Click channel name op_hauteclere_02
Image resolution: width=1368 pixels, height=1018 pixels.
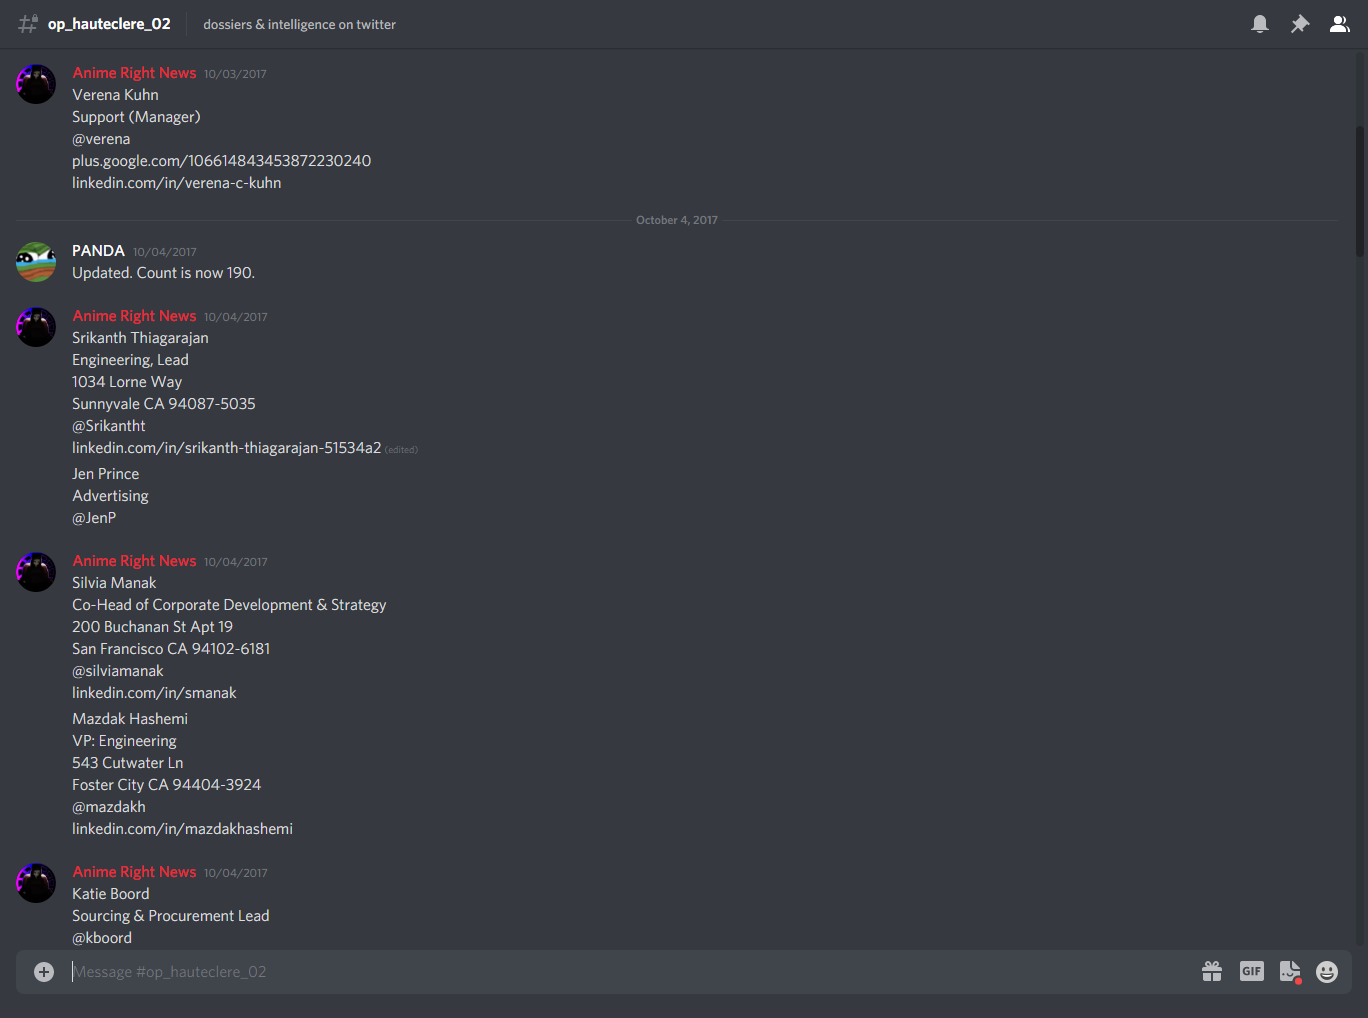(109, 24)
